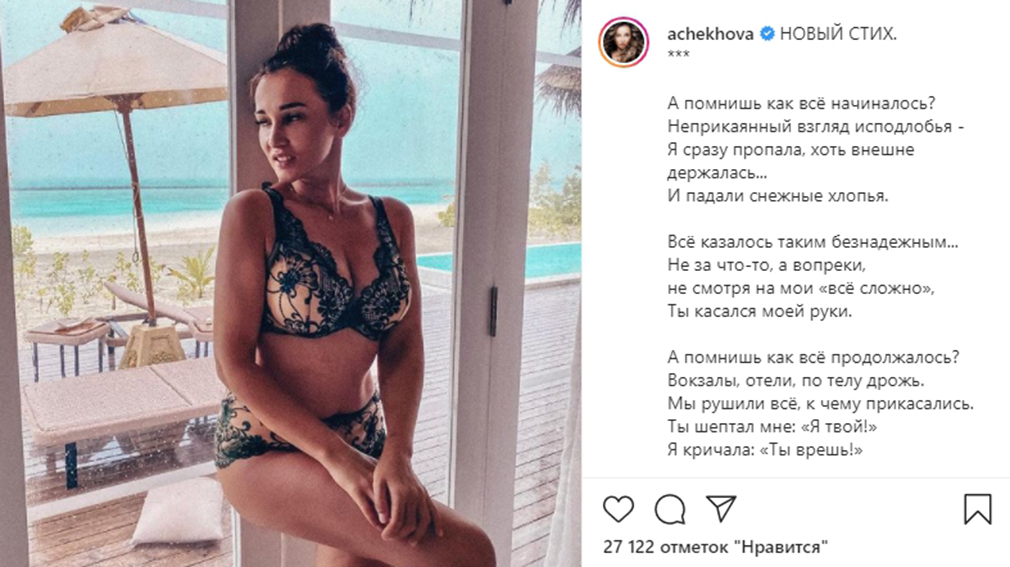Open comments via the speech bubble icon
The image size is (1010, 567).
[670, 509]
